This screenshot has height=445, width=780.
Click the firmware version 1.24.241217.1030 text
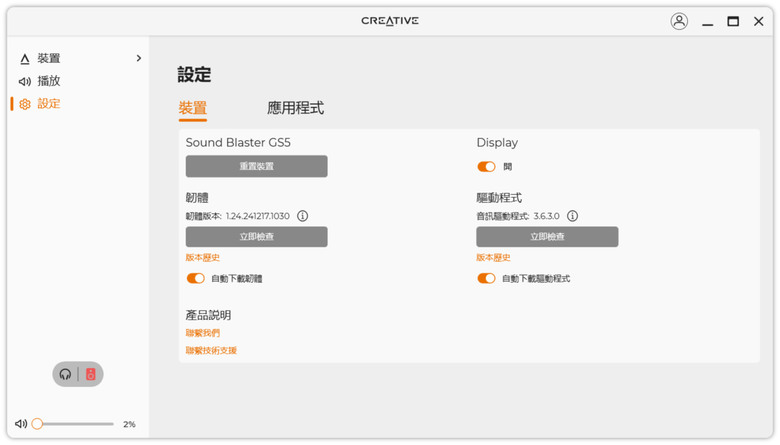pos(258,216)
